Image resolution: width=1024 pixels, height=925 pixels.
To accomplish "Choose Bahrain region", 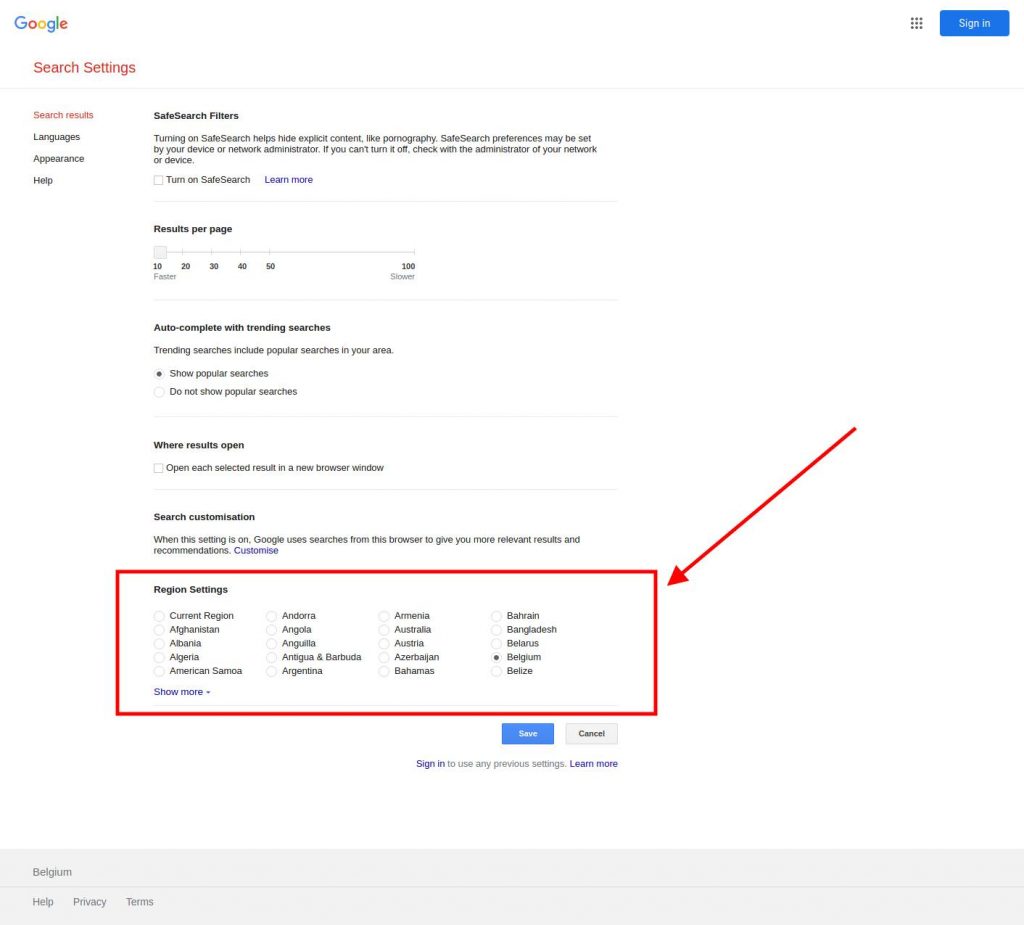I will (x=496, y=616).
